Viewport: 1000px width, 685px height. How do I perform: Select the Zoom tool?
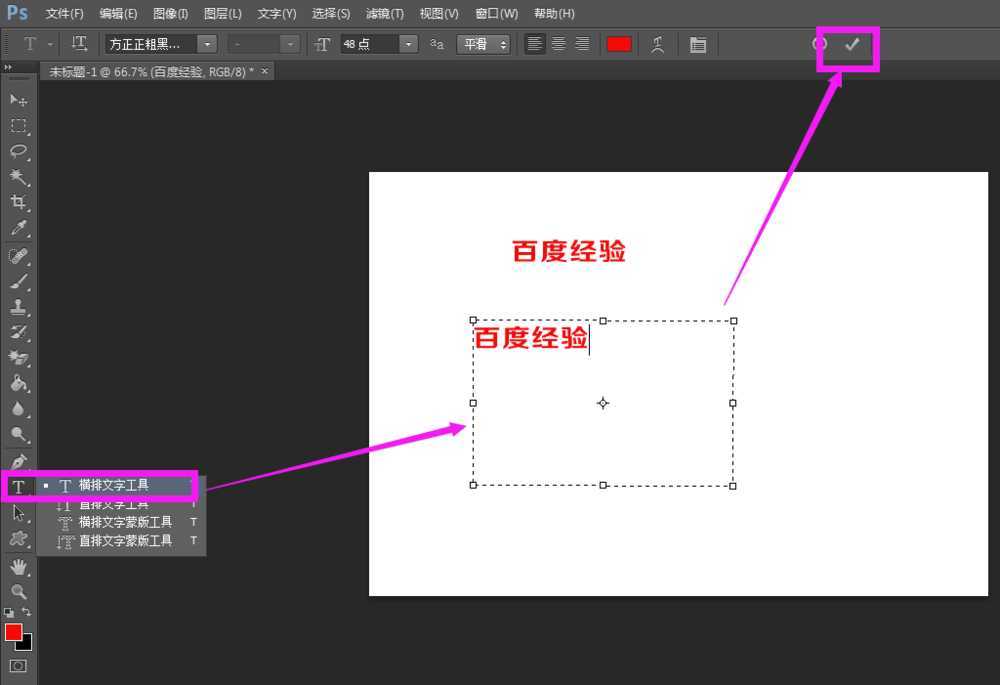(18, 589)
